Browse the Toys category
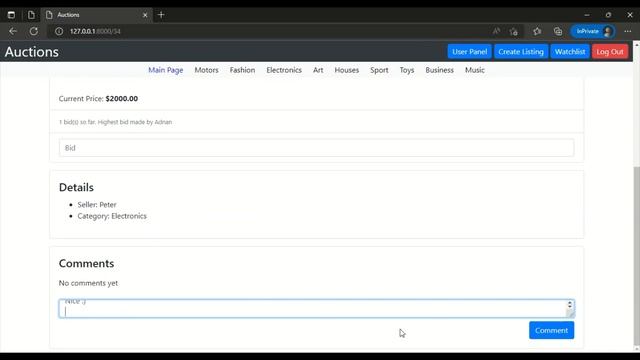This screenshot has height=360, width=640. pos(407,70)
